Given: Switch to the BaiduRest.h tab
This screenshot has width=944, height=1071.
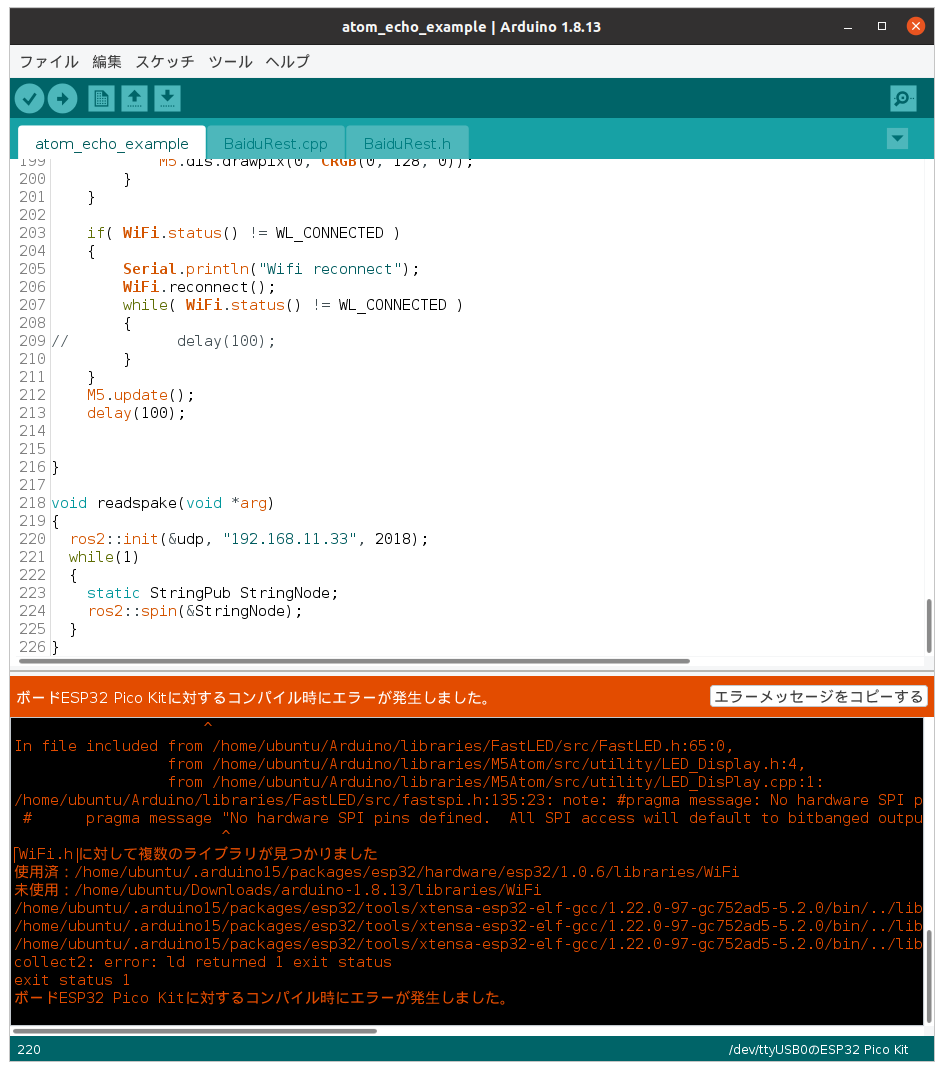Looking at the screenshot, I should tap(407, 143).
